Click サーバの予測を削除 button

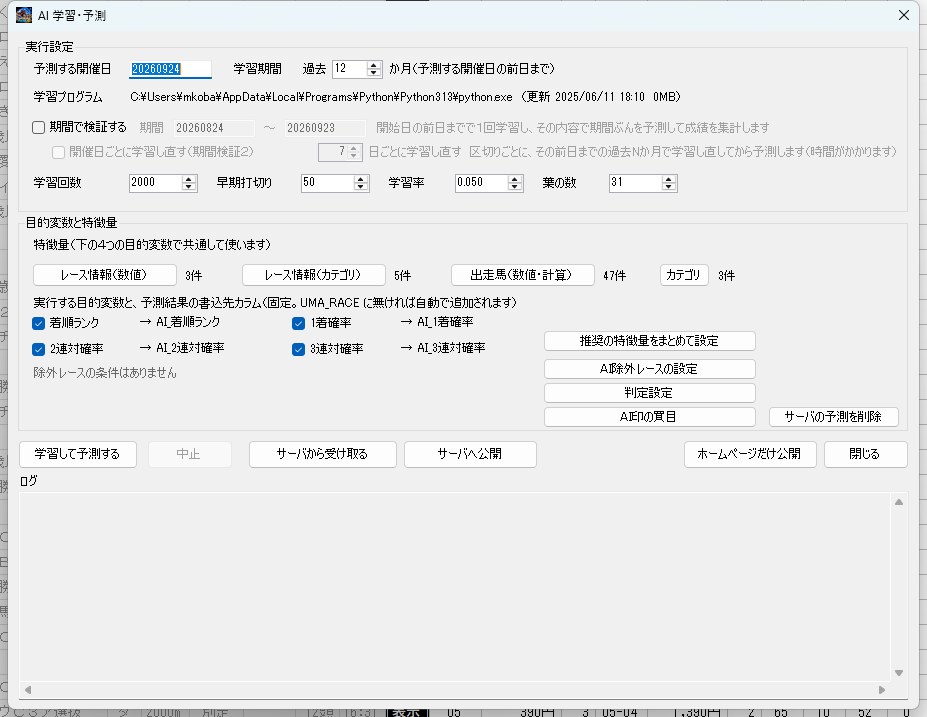(x=833, y=417)
